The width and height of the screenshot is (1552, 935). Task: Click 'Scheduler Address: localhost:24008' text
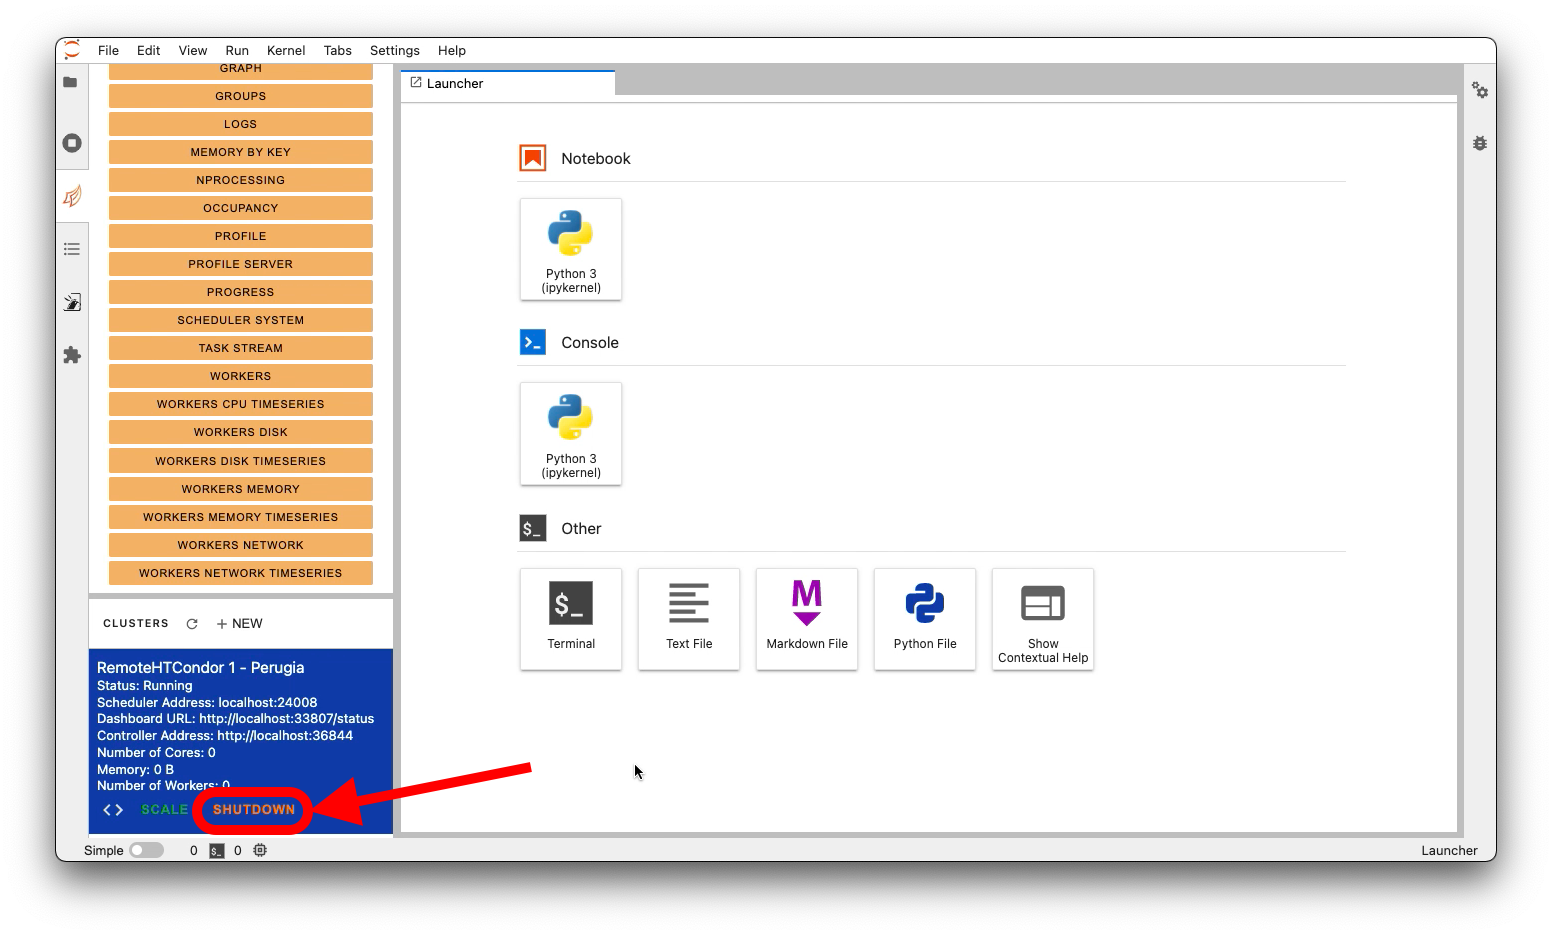[x=207, y=703]
